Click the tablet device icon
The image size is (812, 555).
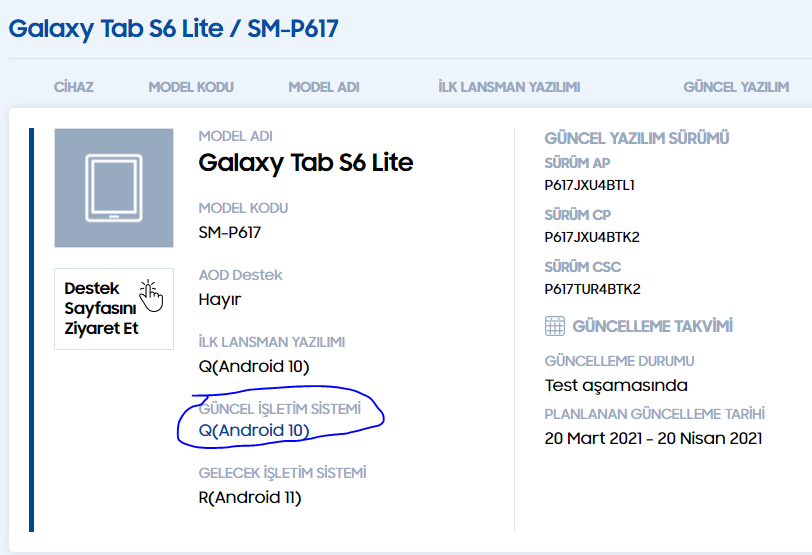tap(113, 188)
